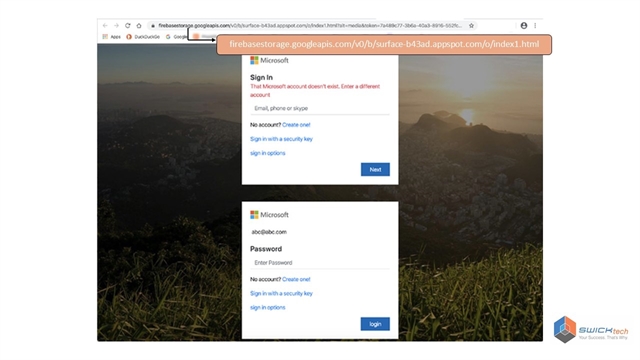The image size is (640, 360).
Task: Click the Enter Password field
Action: point(320,263)
